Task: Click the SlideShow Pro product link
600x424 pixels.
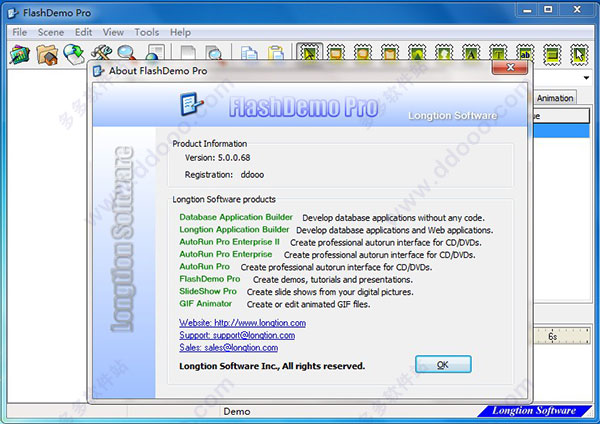Action: 208,291
